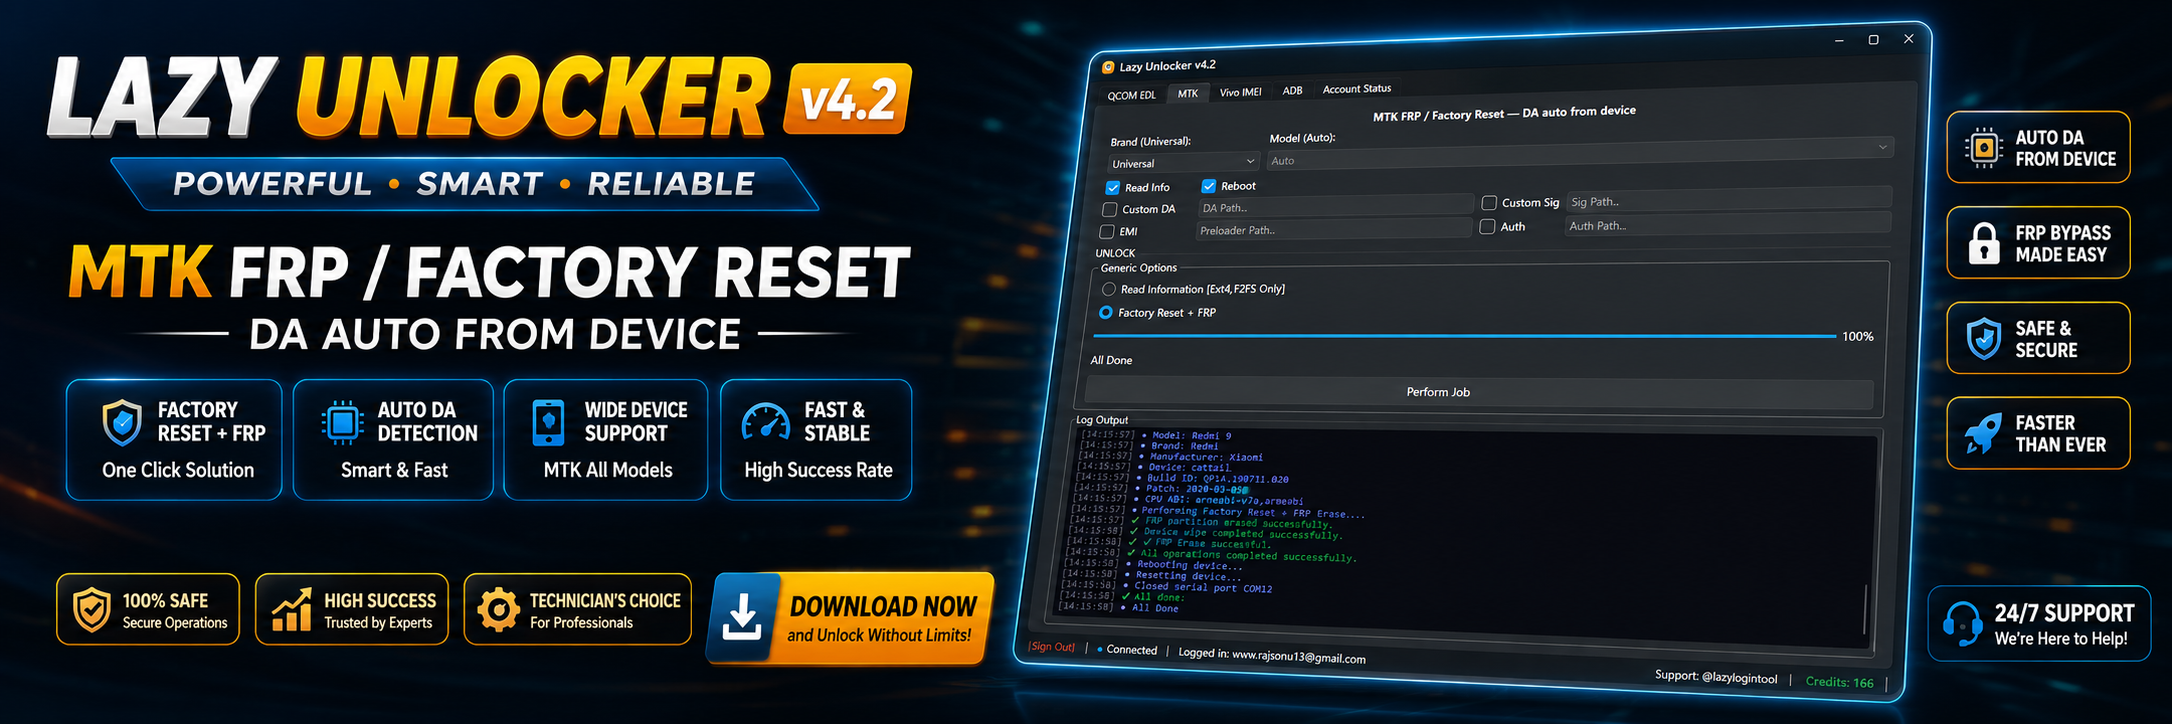This screenshot has height=724, width=2172.
Task: Click the speedometer icon on Fast & Stable card
Action: (x=766, y=422)
